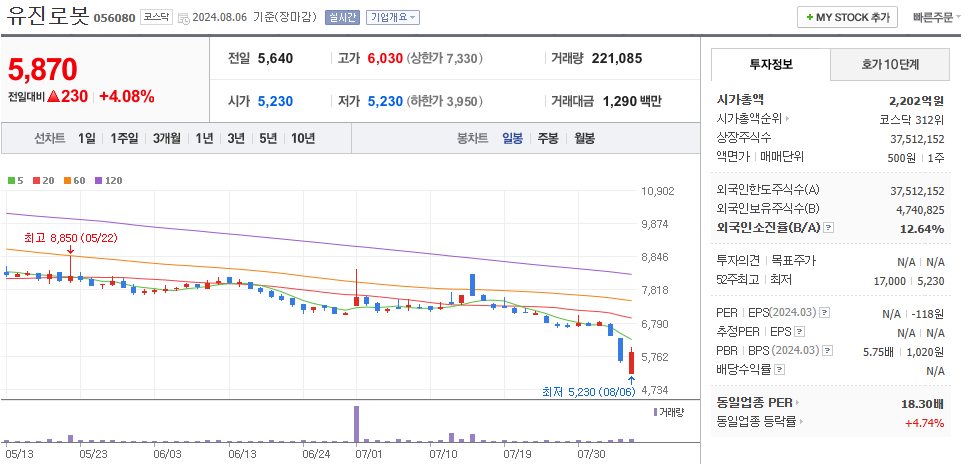This screenshot has height=464, width=967.
Task: Show the 5년 line chart
Action: click(x=268, y=138)
